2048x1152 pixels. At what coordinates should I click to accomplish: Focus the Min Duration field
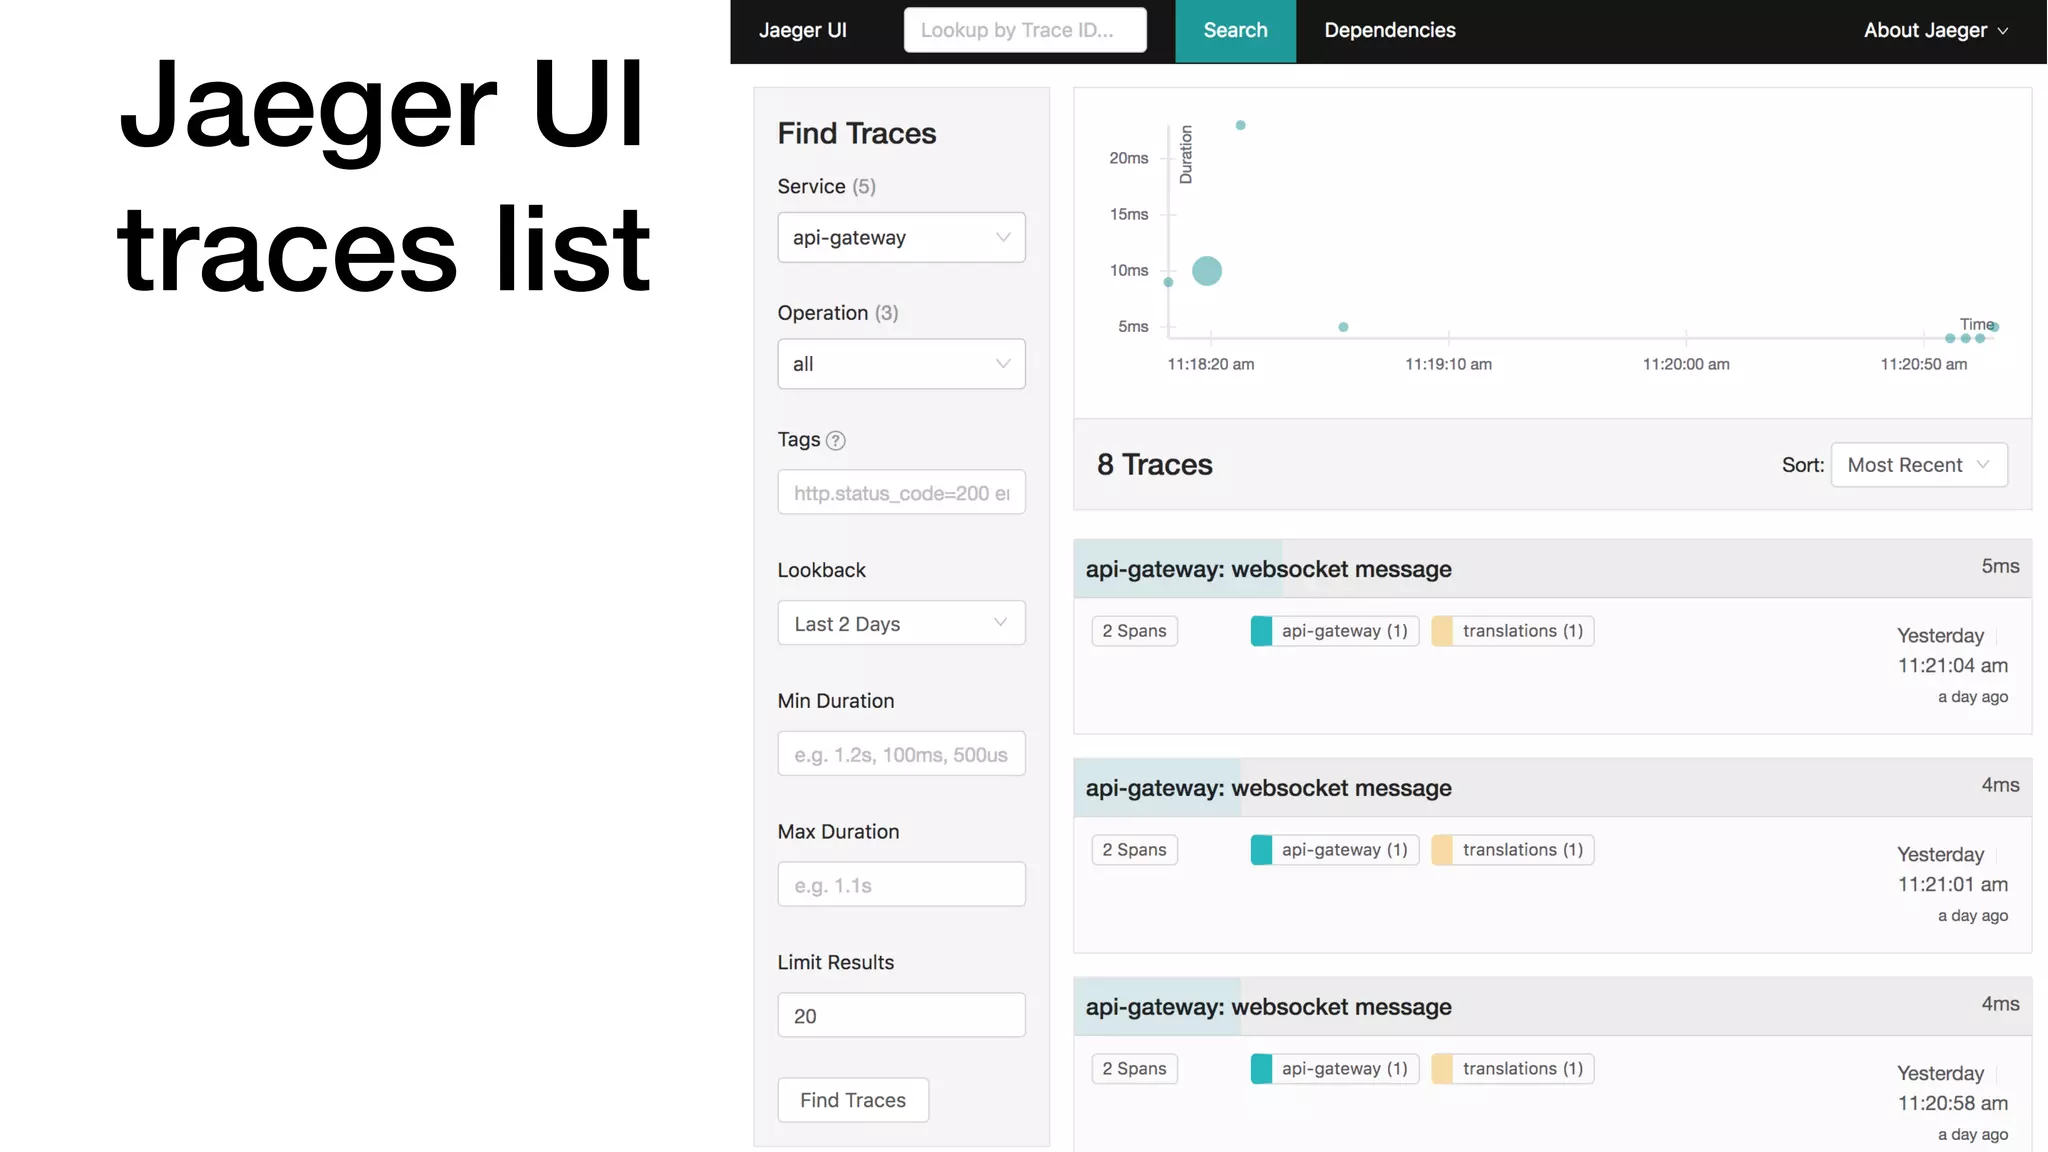(901, 754)
